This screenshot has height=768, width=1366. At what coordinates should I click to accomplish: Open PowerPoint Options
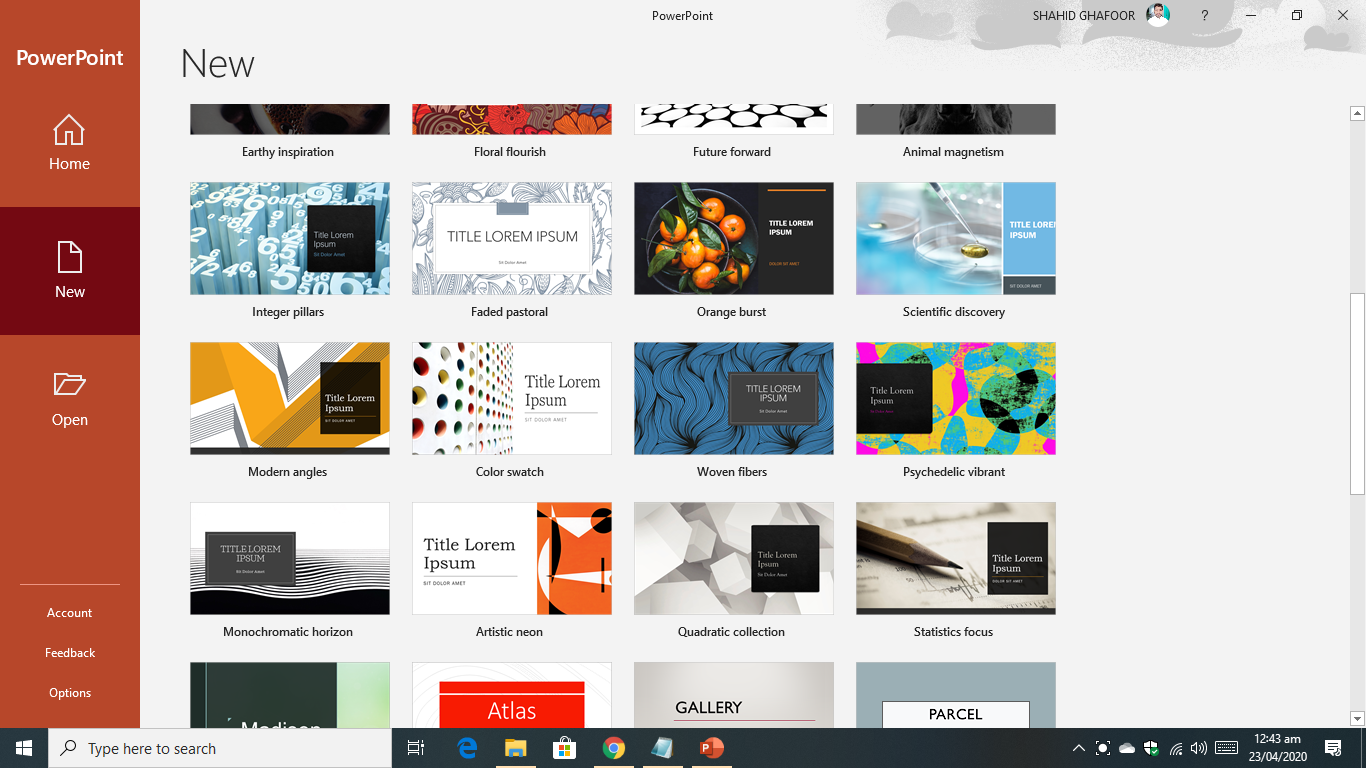(69, 692)
